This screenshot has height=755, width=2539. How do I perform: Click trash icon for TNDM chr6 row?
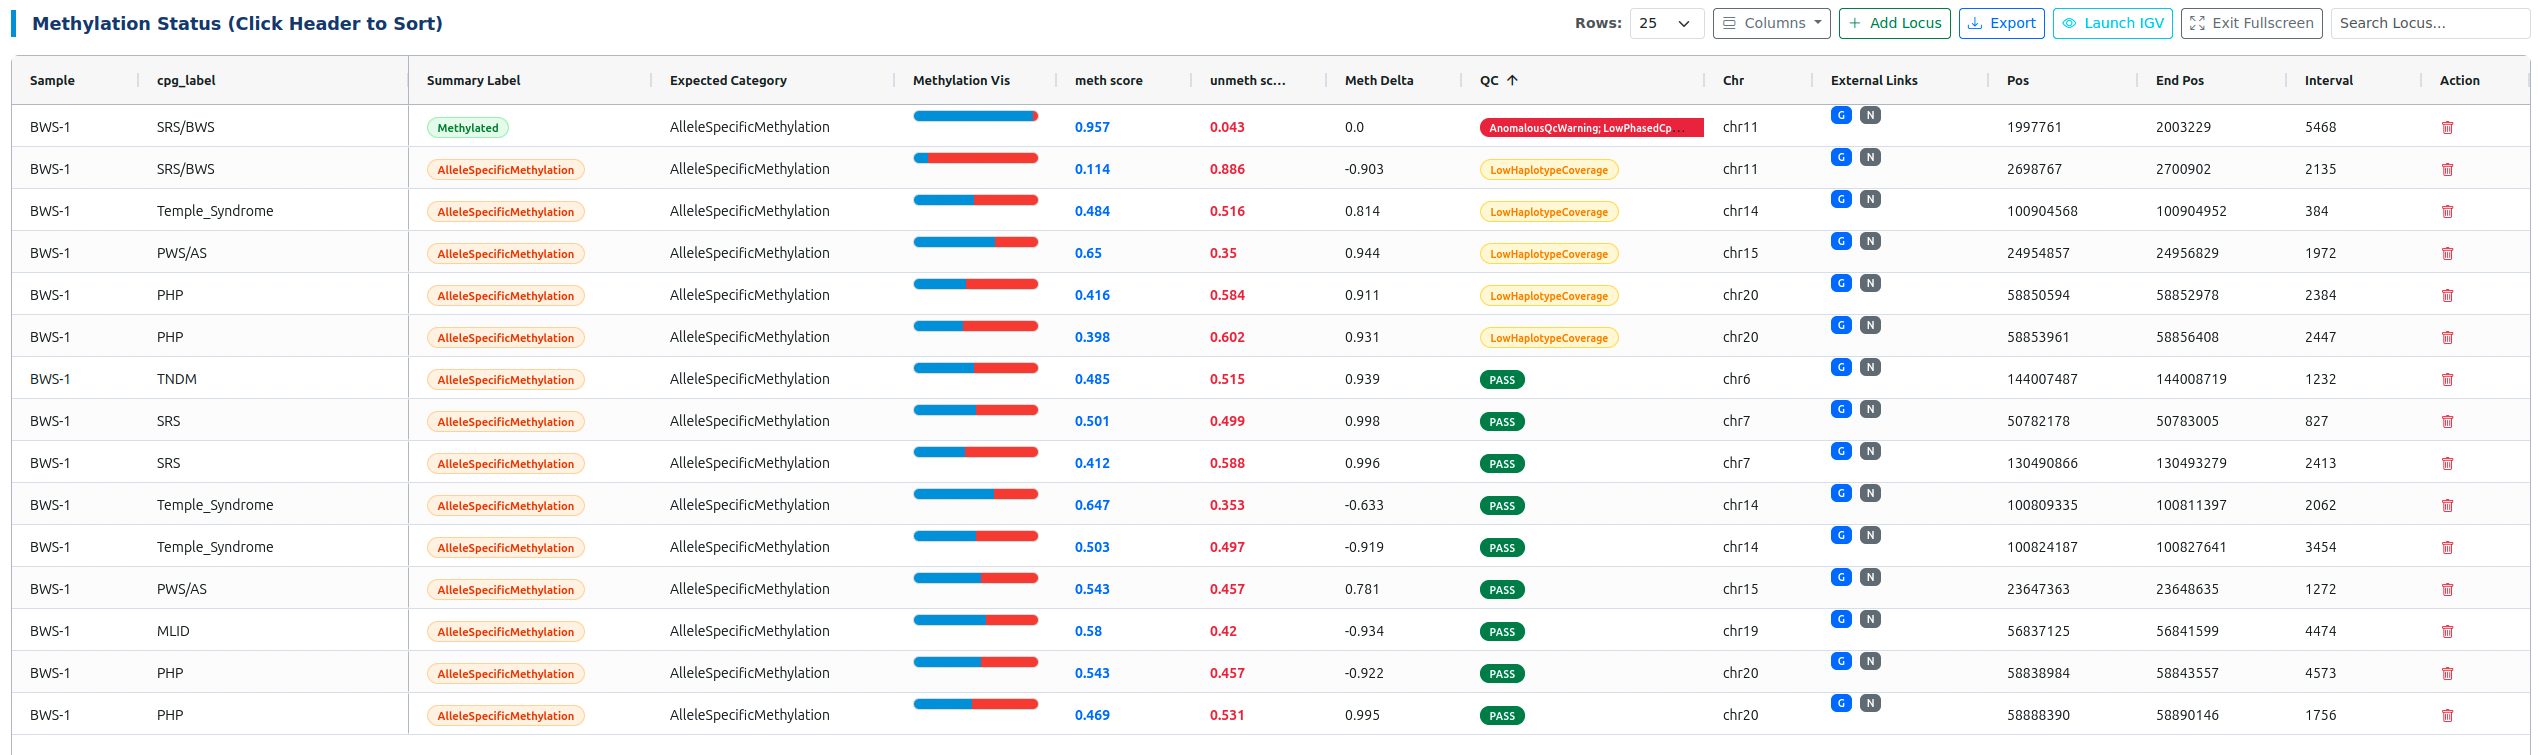pyautogui.click(x=2447, y=379)
